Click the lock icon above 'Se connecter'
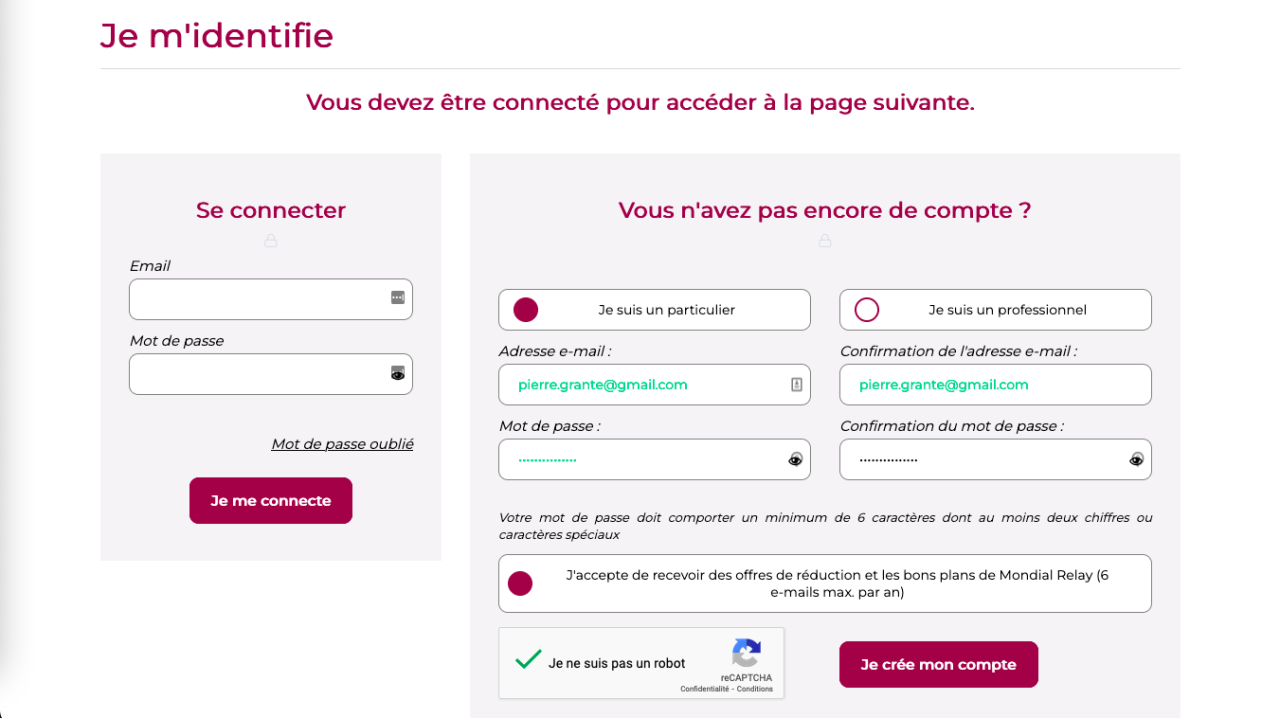The width and height of the screenshot is (1280, 718). pyautogui.click(x=270, y=240)
